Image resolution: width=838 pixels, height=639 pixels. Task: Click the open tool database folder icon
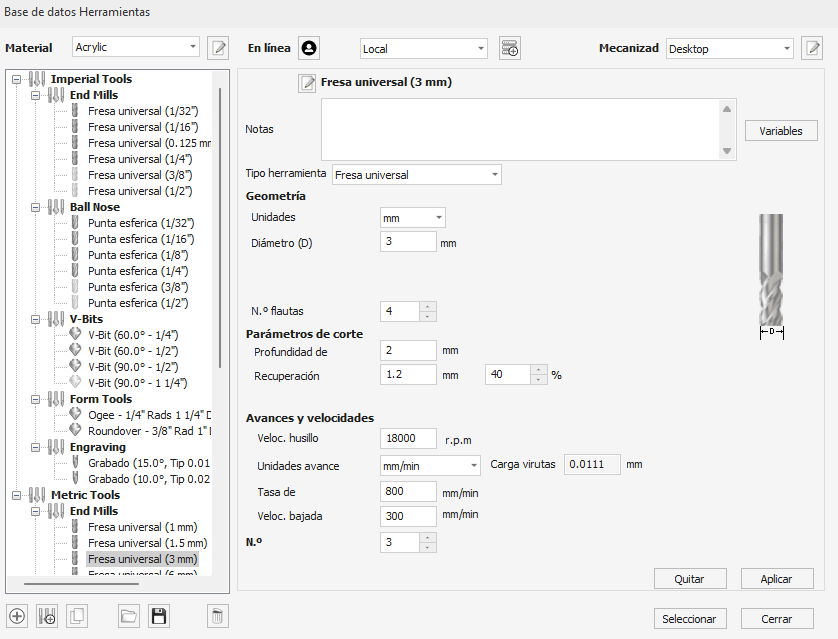129,617
